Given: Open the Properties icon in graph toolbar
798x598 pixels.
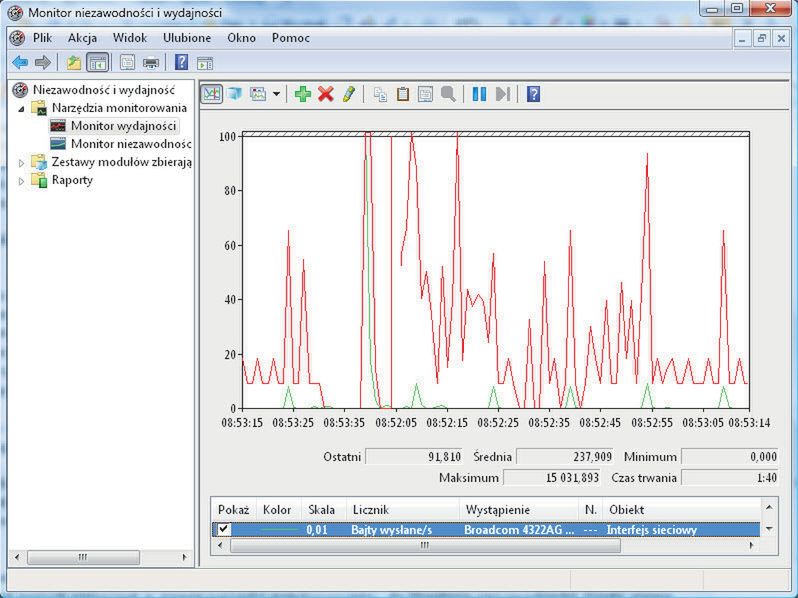Looking at the screenshot, I should coord(425,94).
